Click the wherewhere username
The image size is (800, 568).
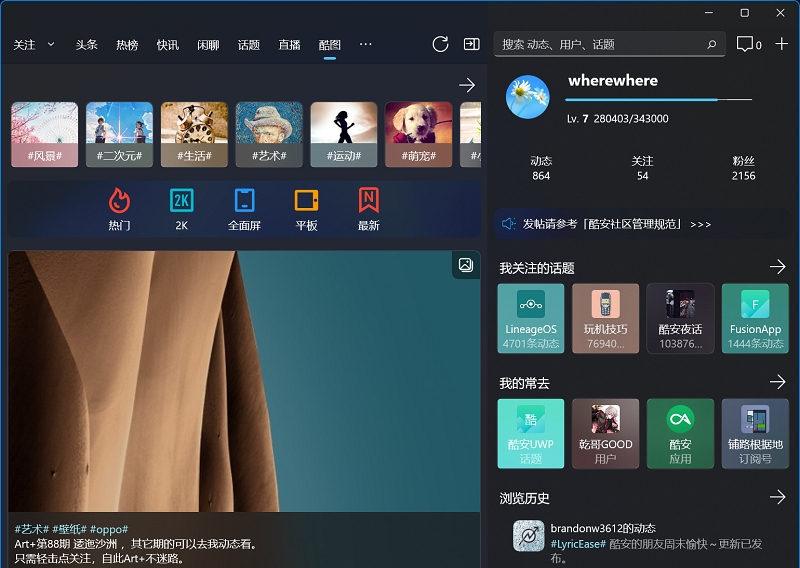[x=613, y=81]
